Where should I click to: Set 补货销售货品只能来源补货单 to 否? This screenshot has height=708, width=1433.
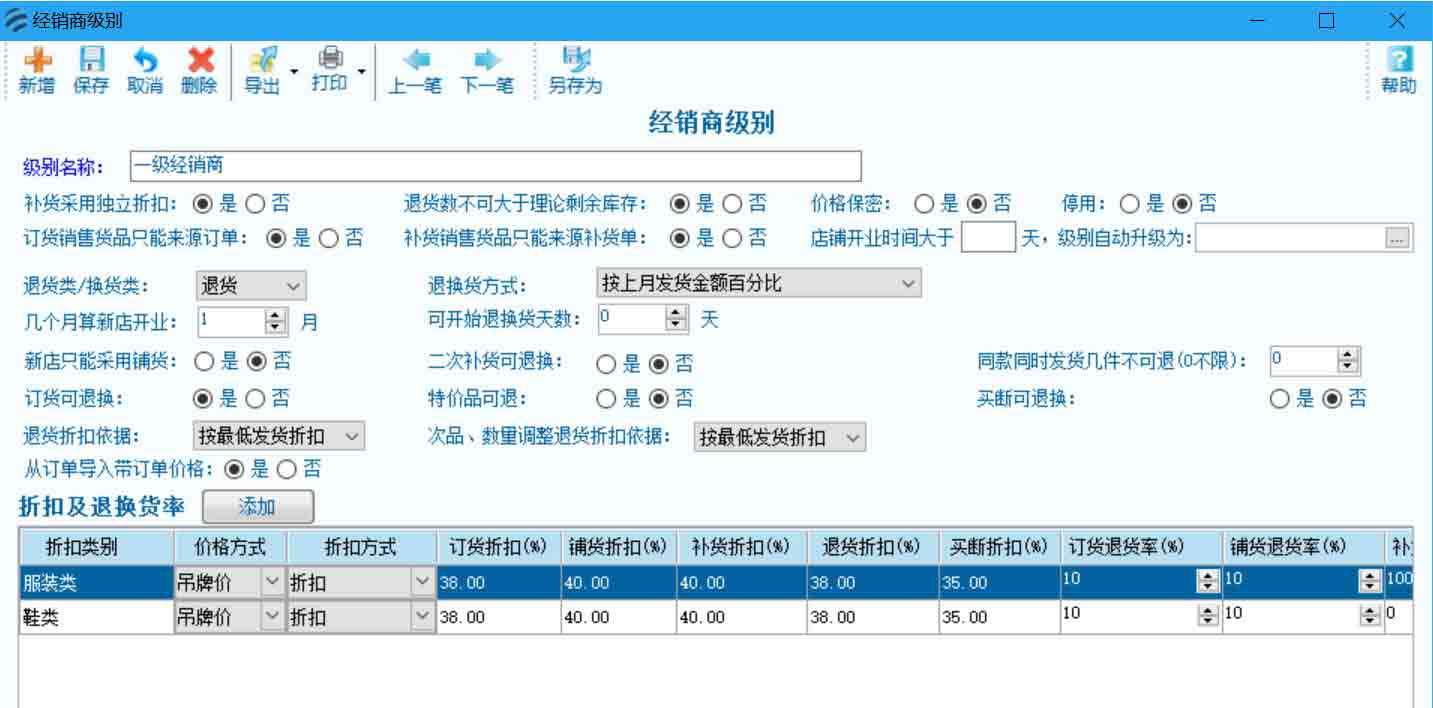click(x=733, y=238)
